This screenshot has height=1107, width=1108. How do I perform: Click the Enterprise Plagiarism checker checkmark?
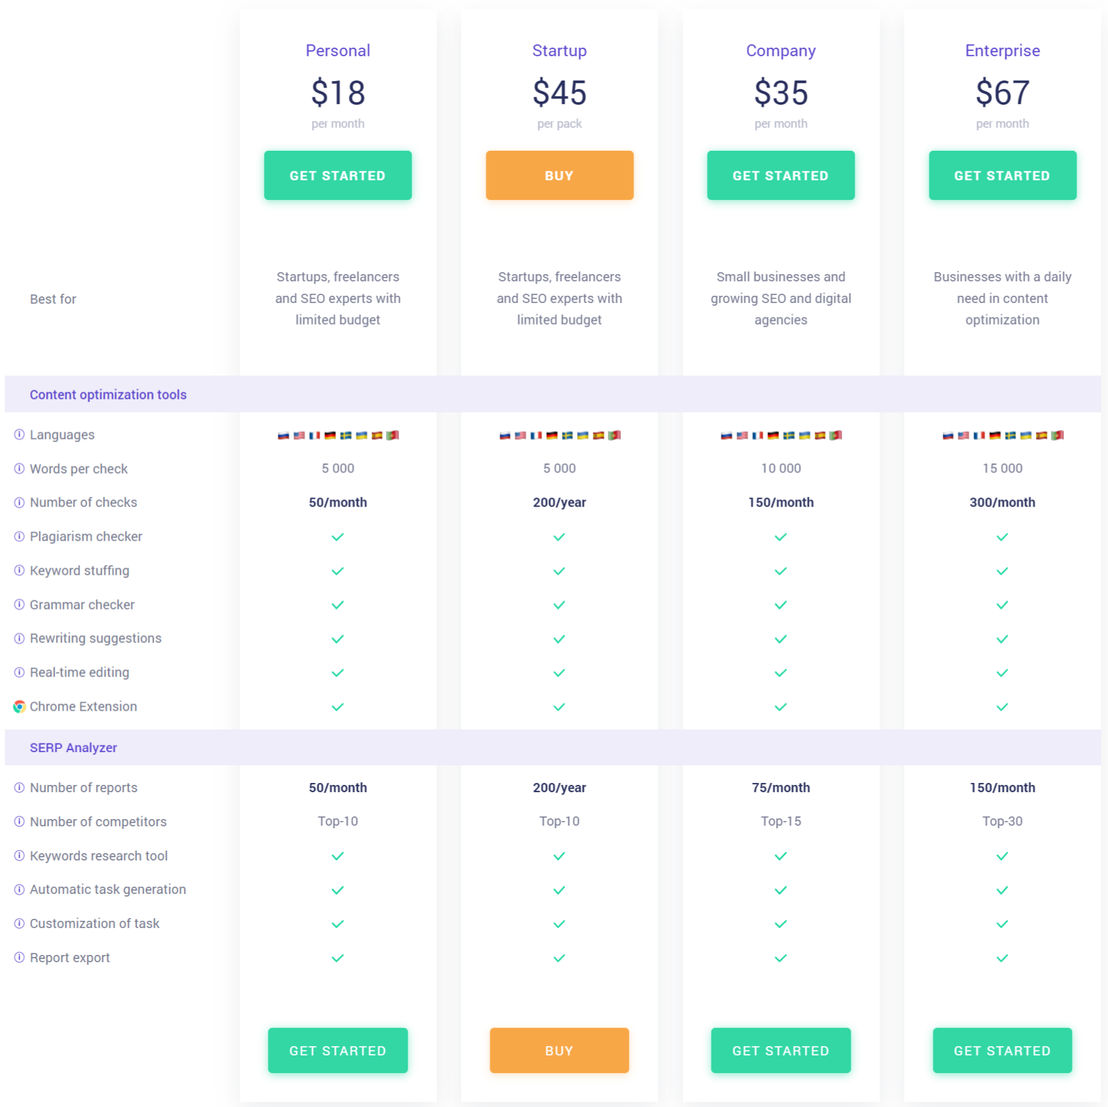(1002, 537)
